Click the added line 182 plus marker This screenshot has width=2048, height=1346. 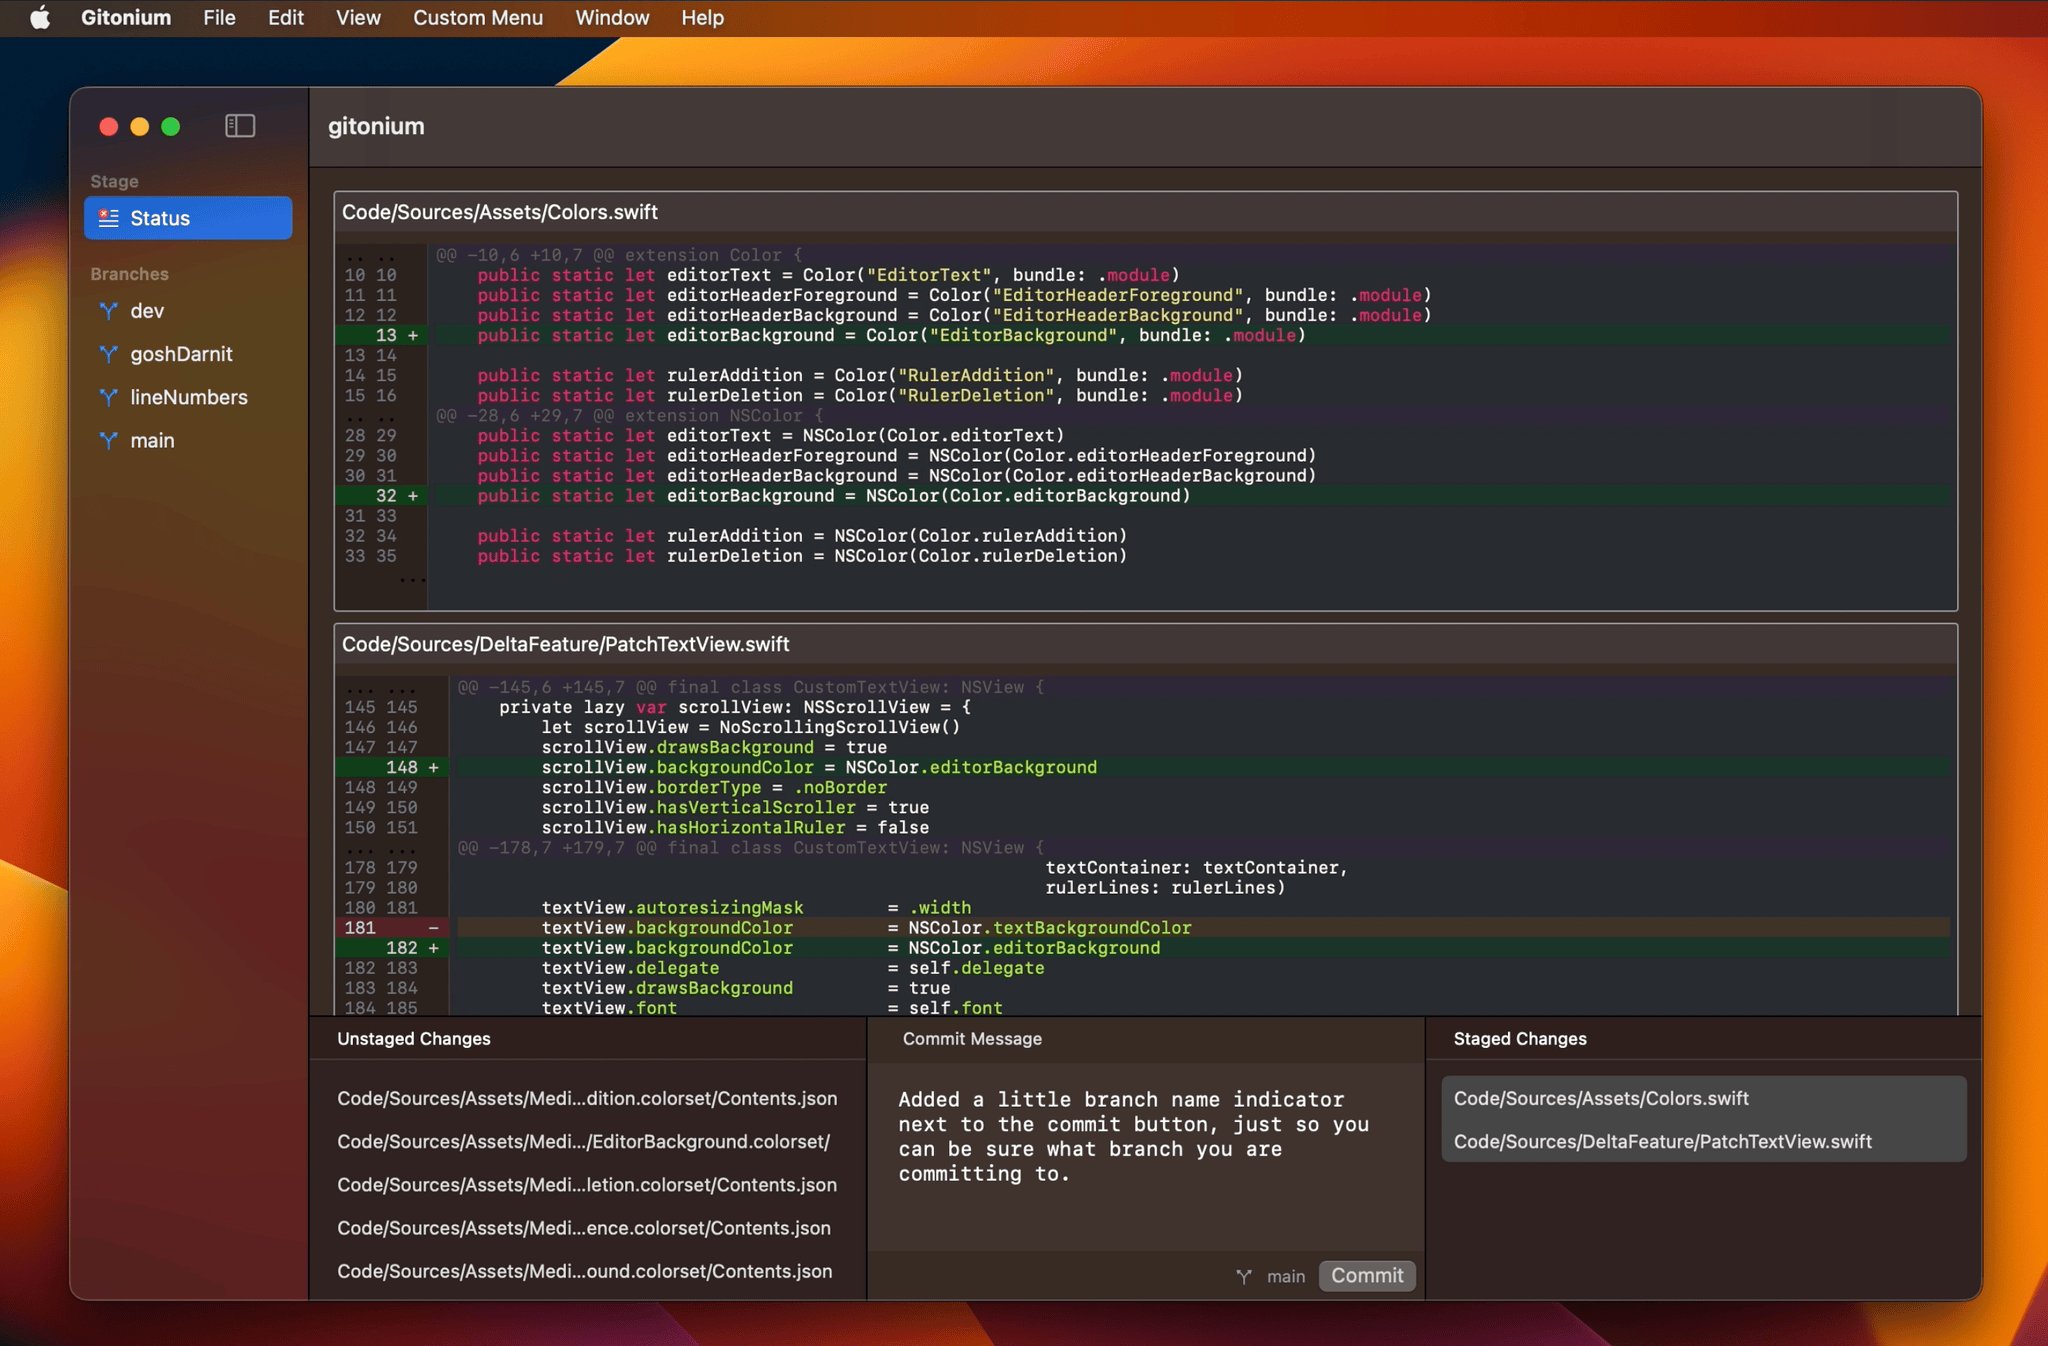click(433, 947)
